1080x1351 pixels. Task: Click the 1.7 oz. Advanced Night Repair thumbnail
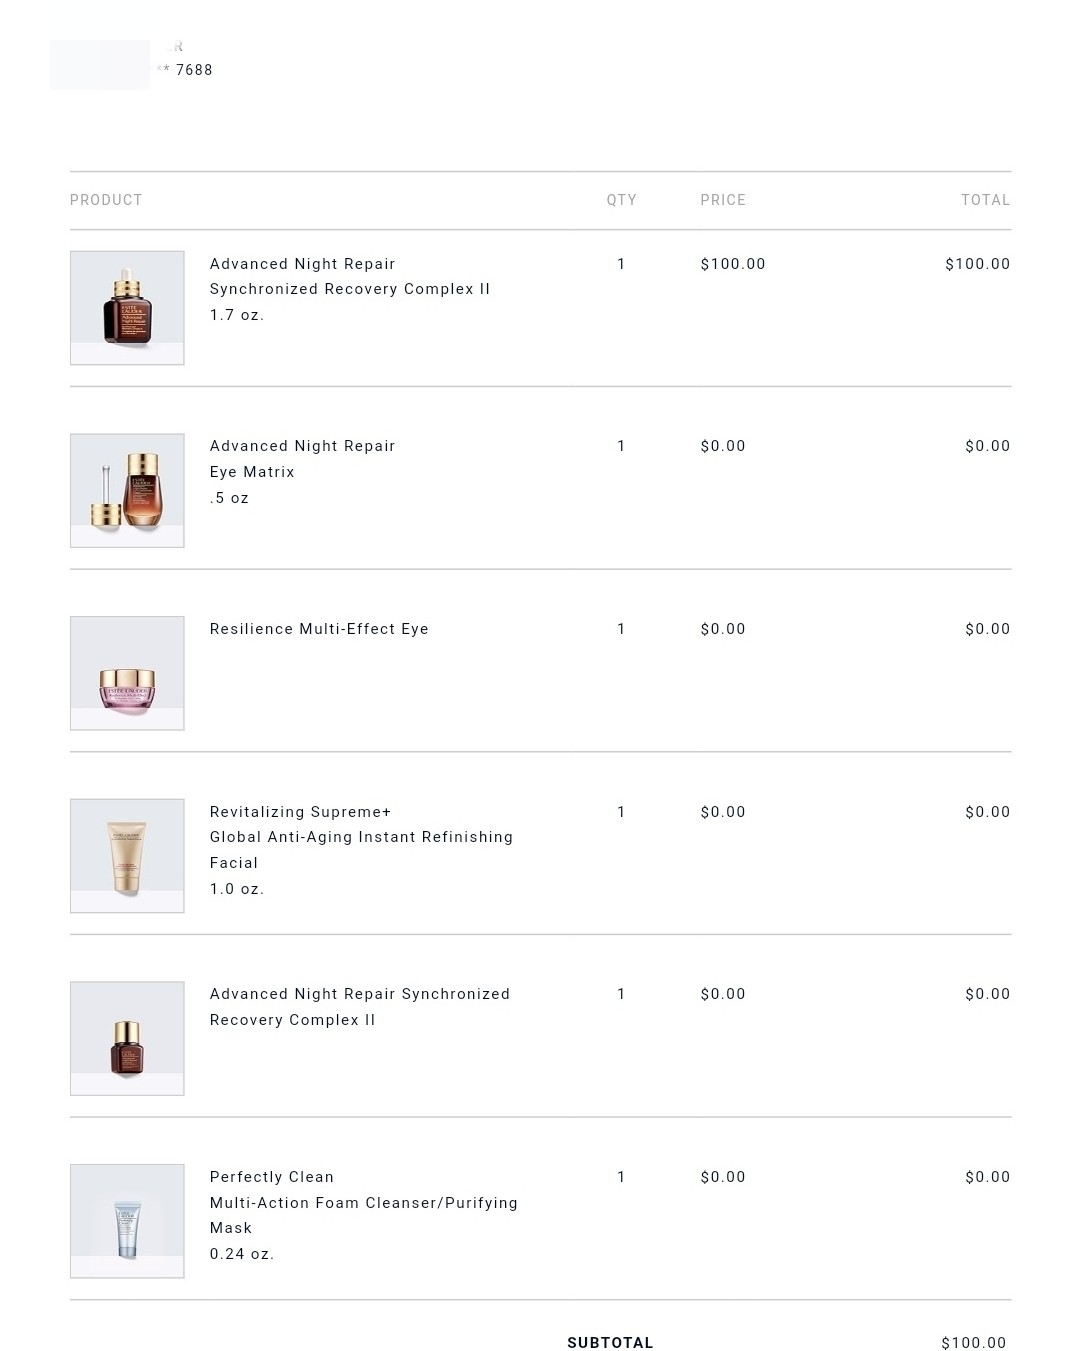(x=127, y=308)
